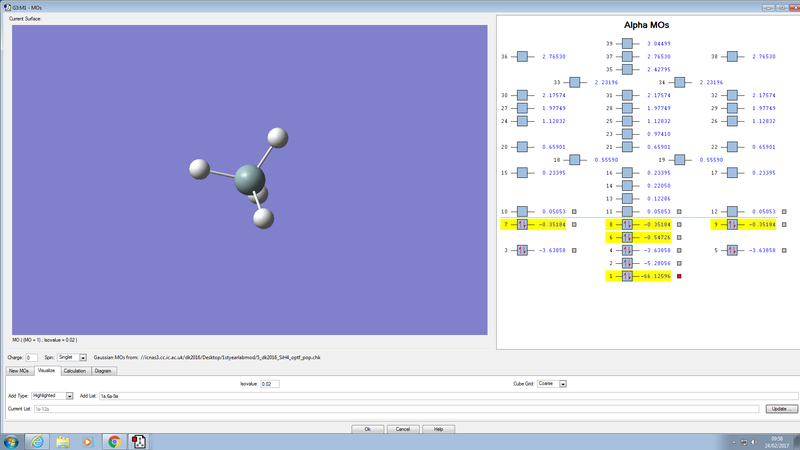Select orbital box for MO 18
The width and height of the screenshot is (800, 450).
(x=574, y=160)
